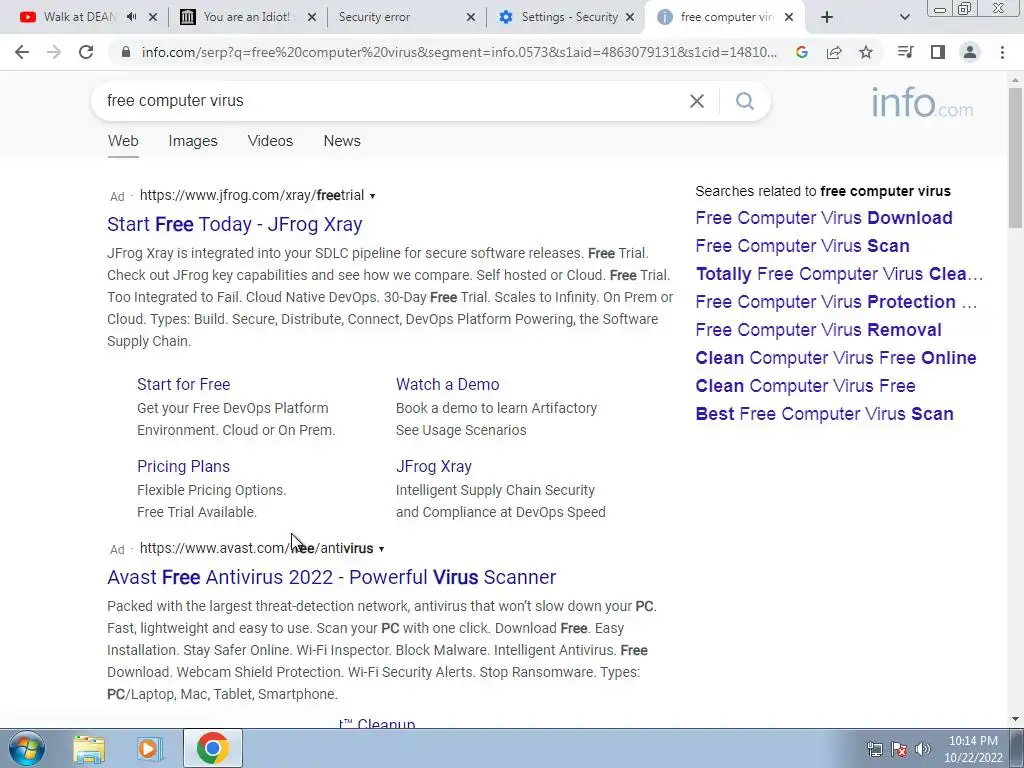Open 'Best Free Computer Virus Scan' search
Viewport: 1024px width, 768px height.
point(824,415)
